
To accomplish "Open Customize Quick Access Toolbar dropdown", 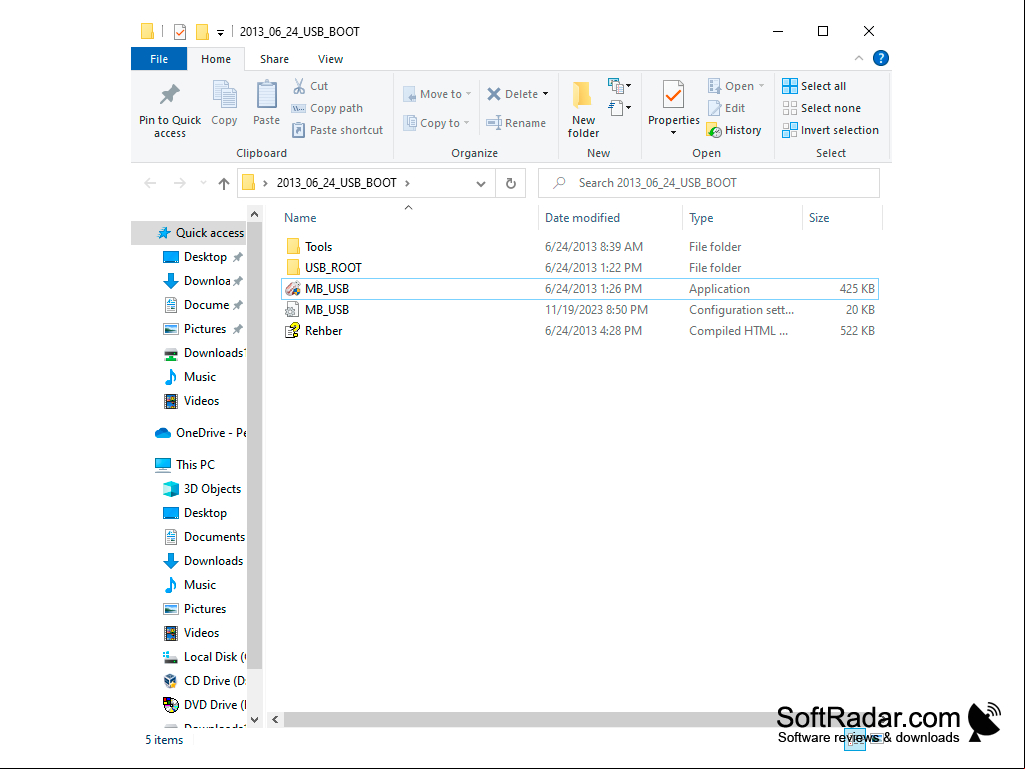I will tap(220, 32).
